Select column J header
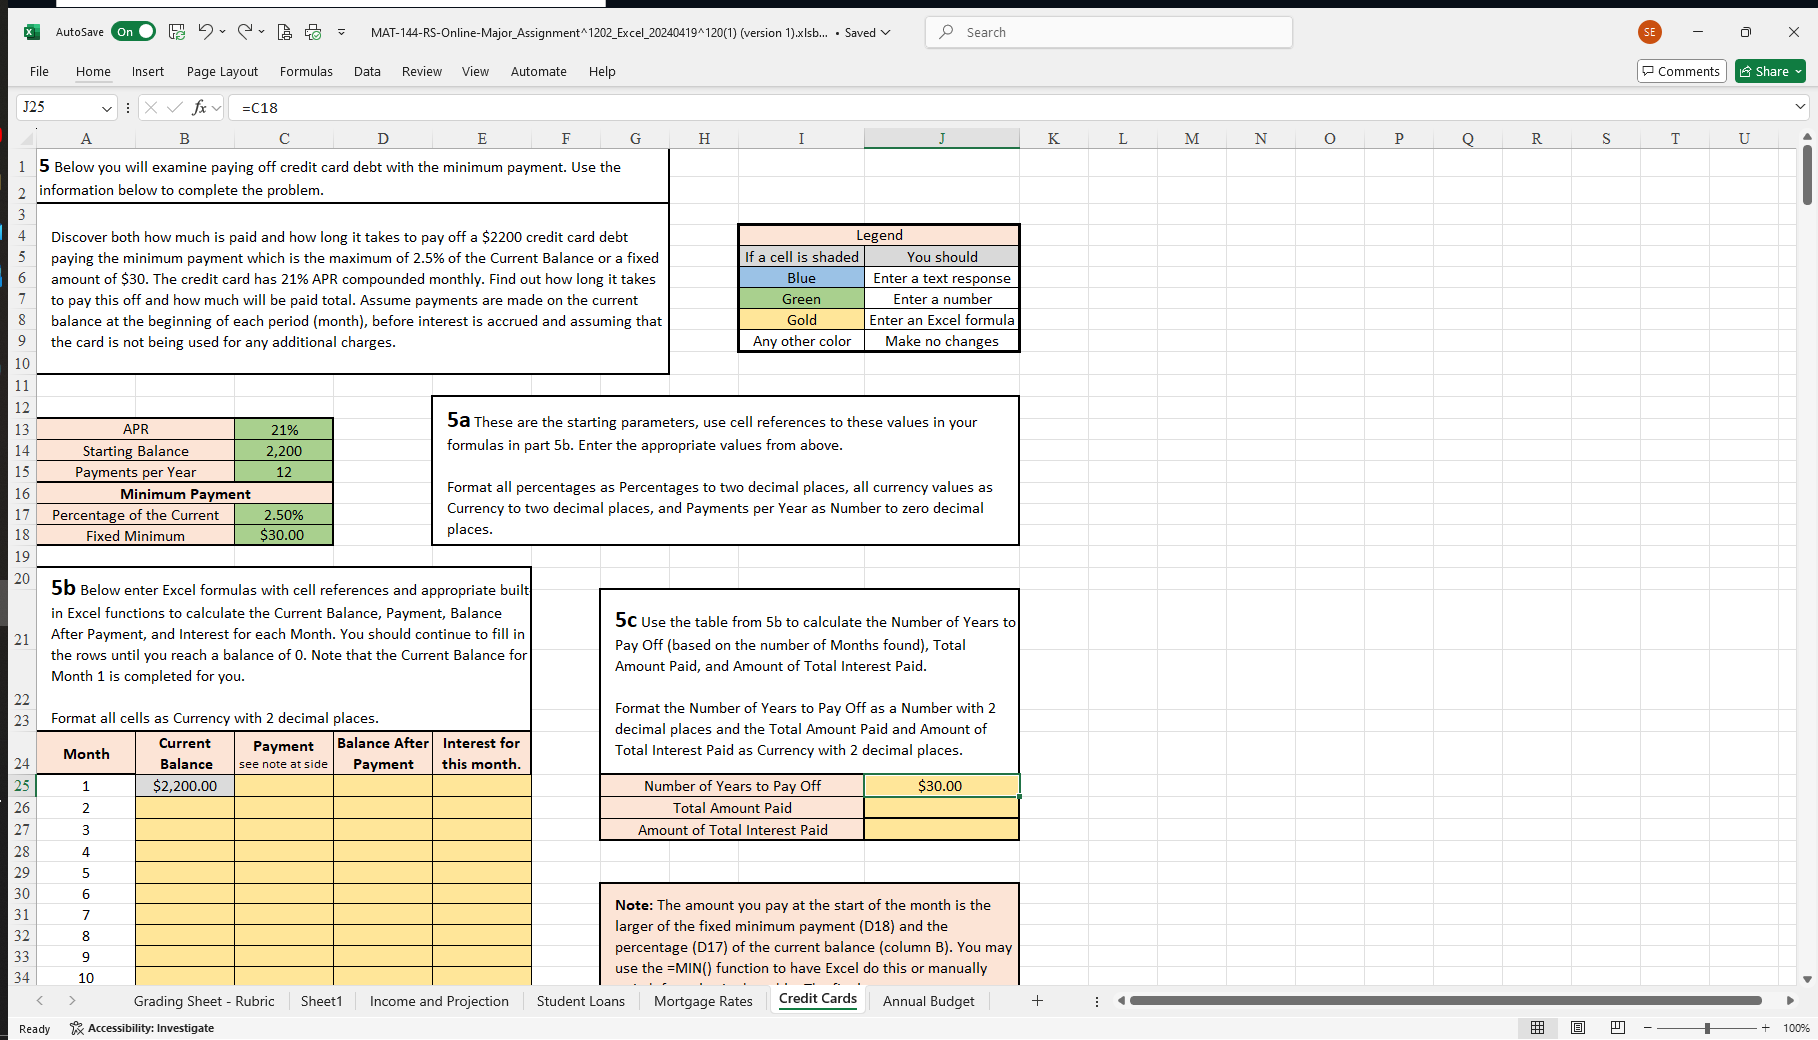 click(942, 138)
